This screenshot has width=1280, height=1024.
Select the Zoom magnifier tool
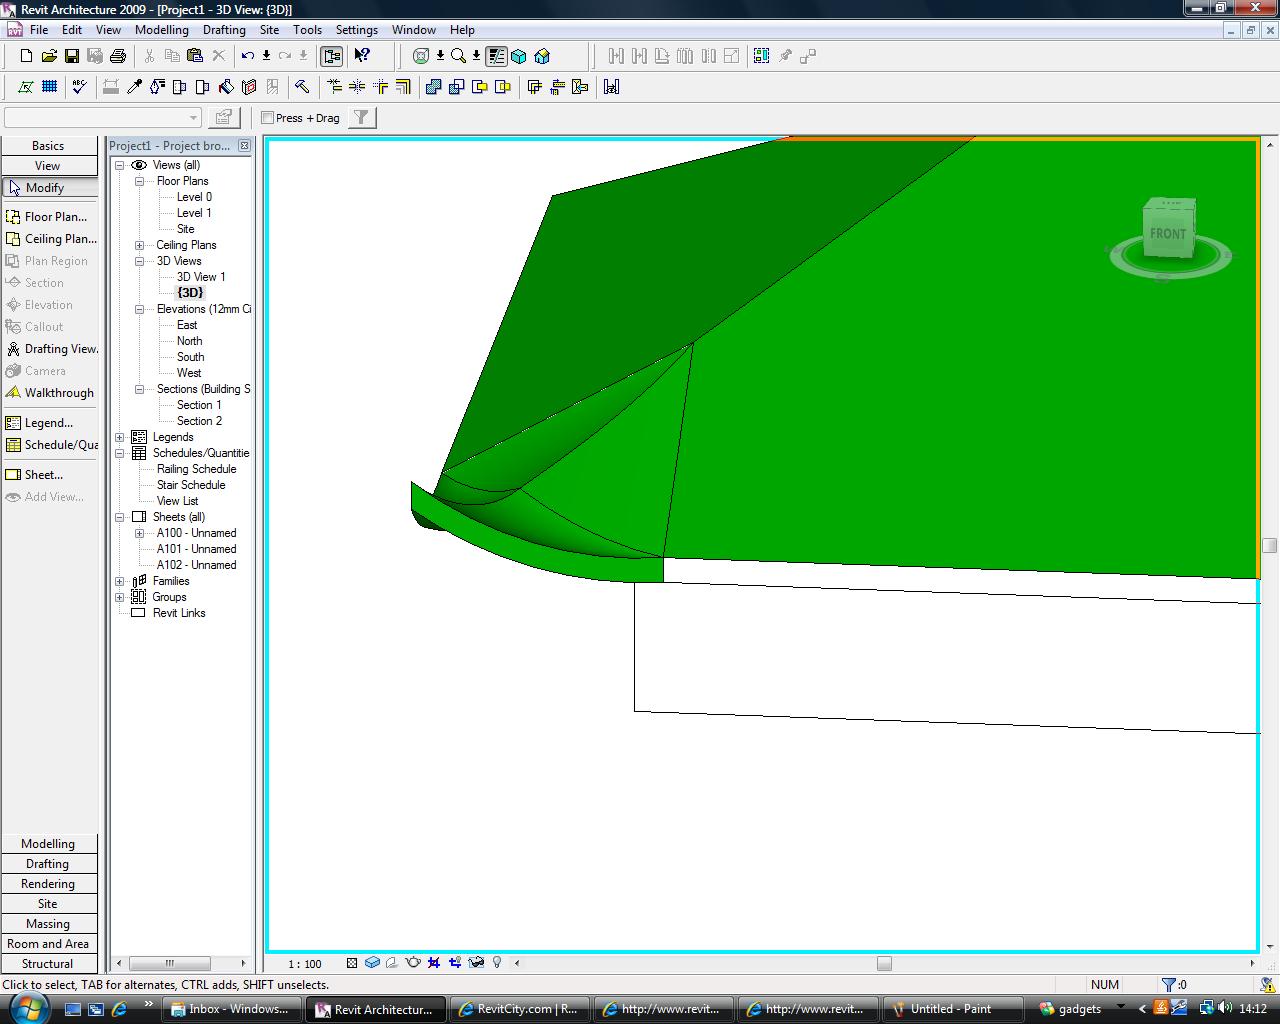[x=458, y=56]
